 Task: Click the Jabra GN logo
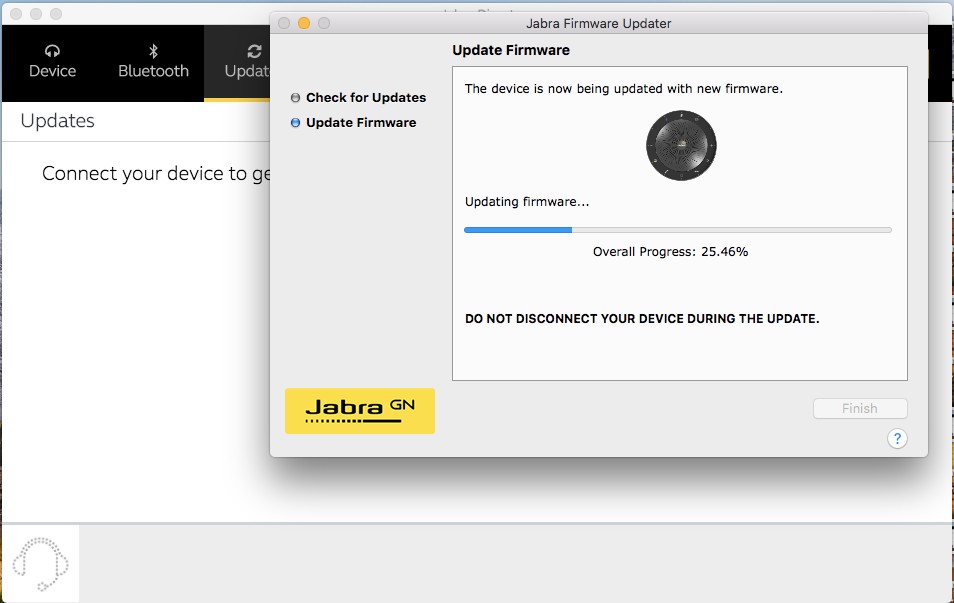360,411
